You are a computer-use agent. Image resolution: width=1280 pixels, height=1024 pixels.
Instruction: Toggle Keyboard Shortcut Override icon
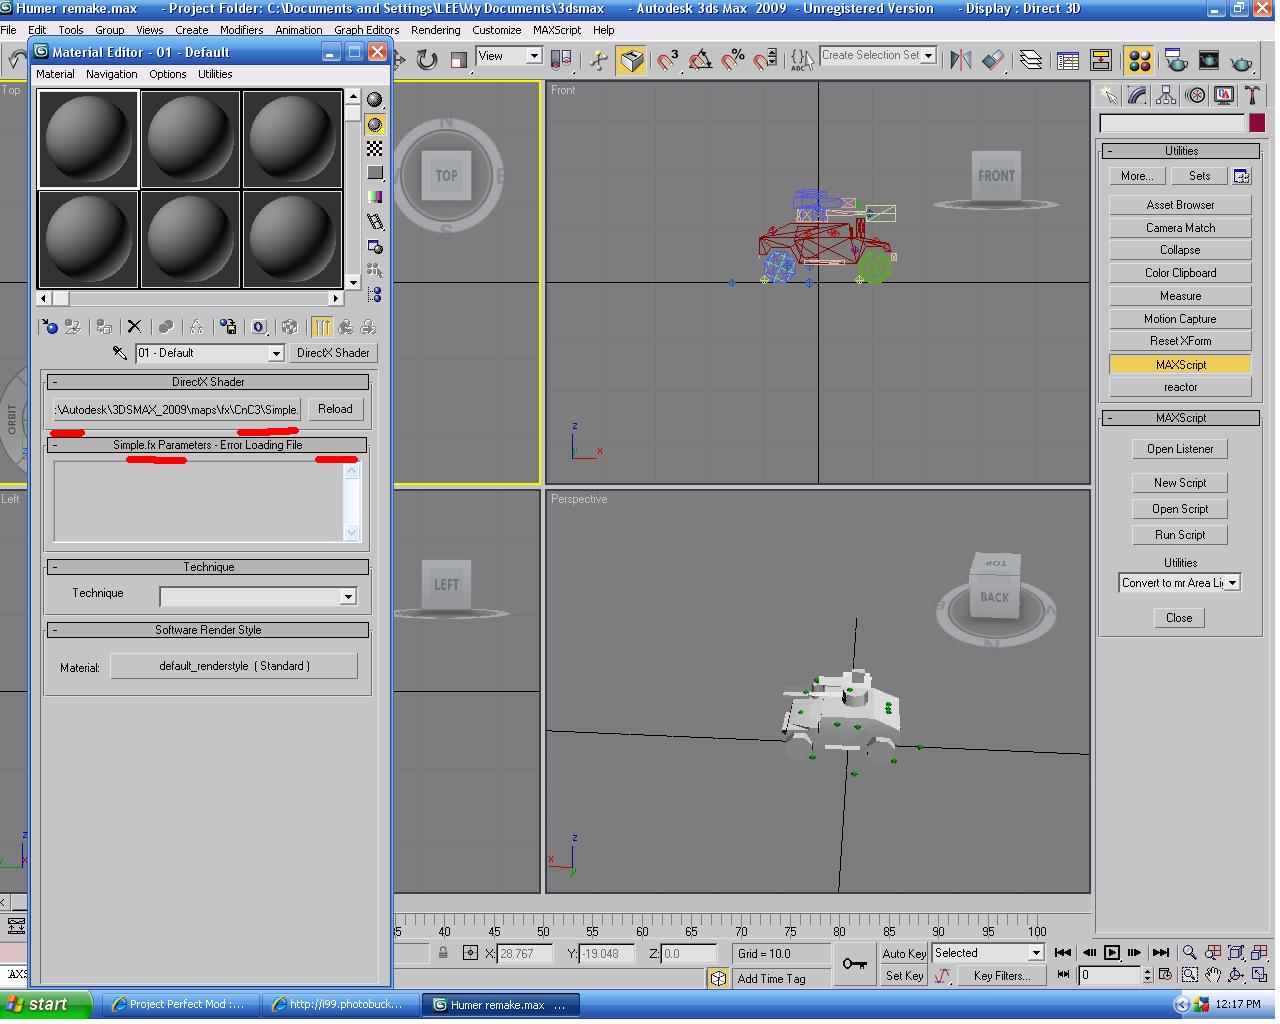[631, 60]
